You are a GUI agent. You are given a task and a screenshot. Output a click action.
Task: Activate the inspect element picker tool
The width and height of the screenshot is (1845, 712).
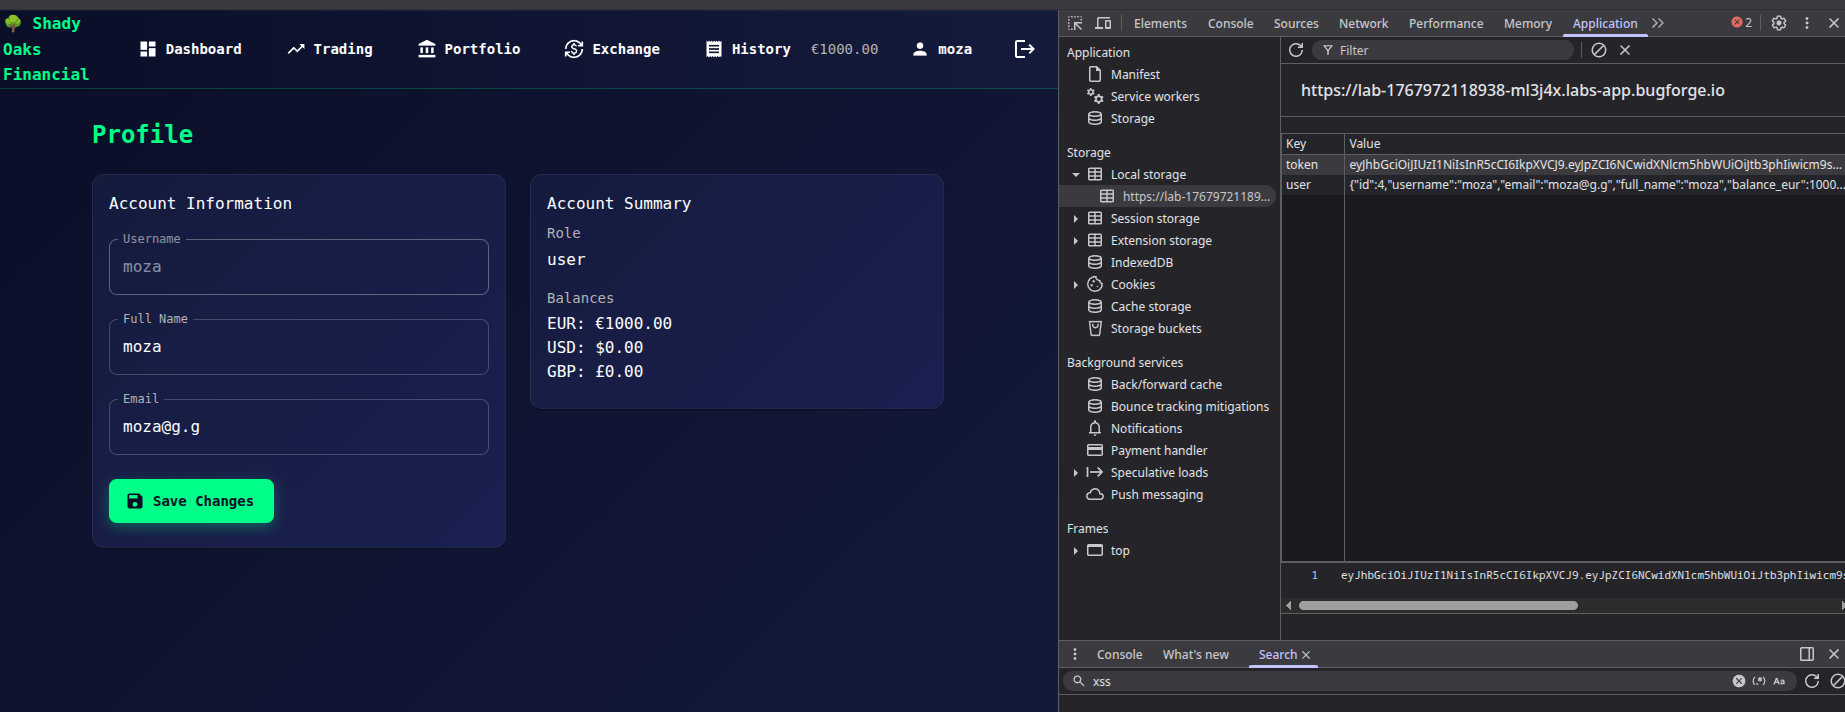pyautogui.click(x=1075, y=23)
